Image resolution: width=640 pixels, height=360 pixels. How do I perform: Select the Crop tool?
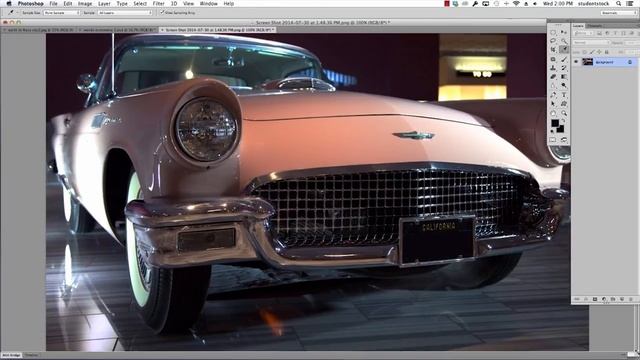point(553,49)
